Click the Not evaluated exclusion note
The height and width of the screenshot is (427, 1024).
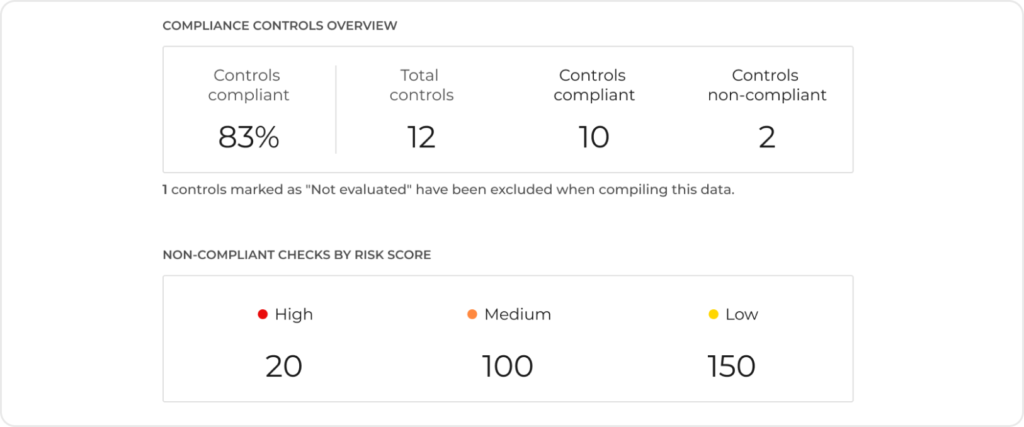tap(449, 191)
